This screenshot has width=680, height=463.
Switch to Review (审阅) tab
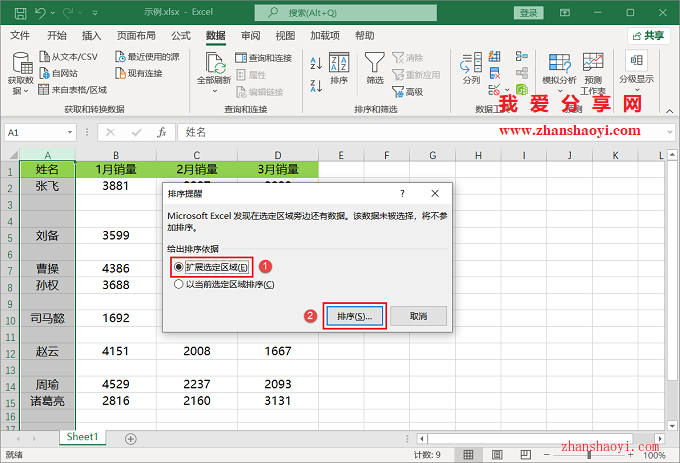click(251, 36)
